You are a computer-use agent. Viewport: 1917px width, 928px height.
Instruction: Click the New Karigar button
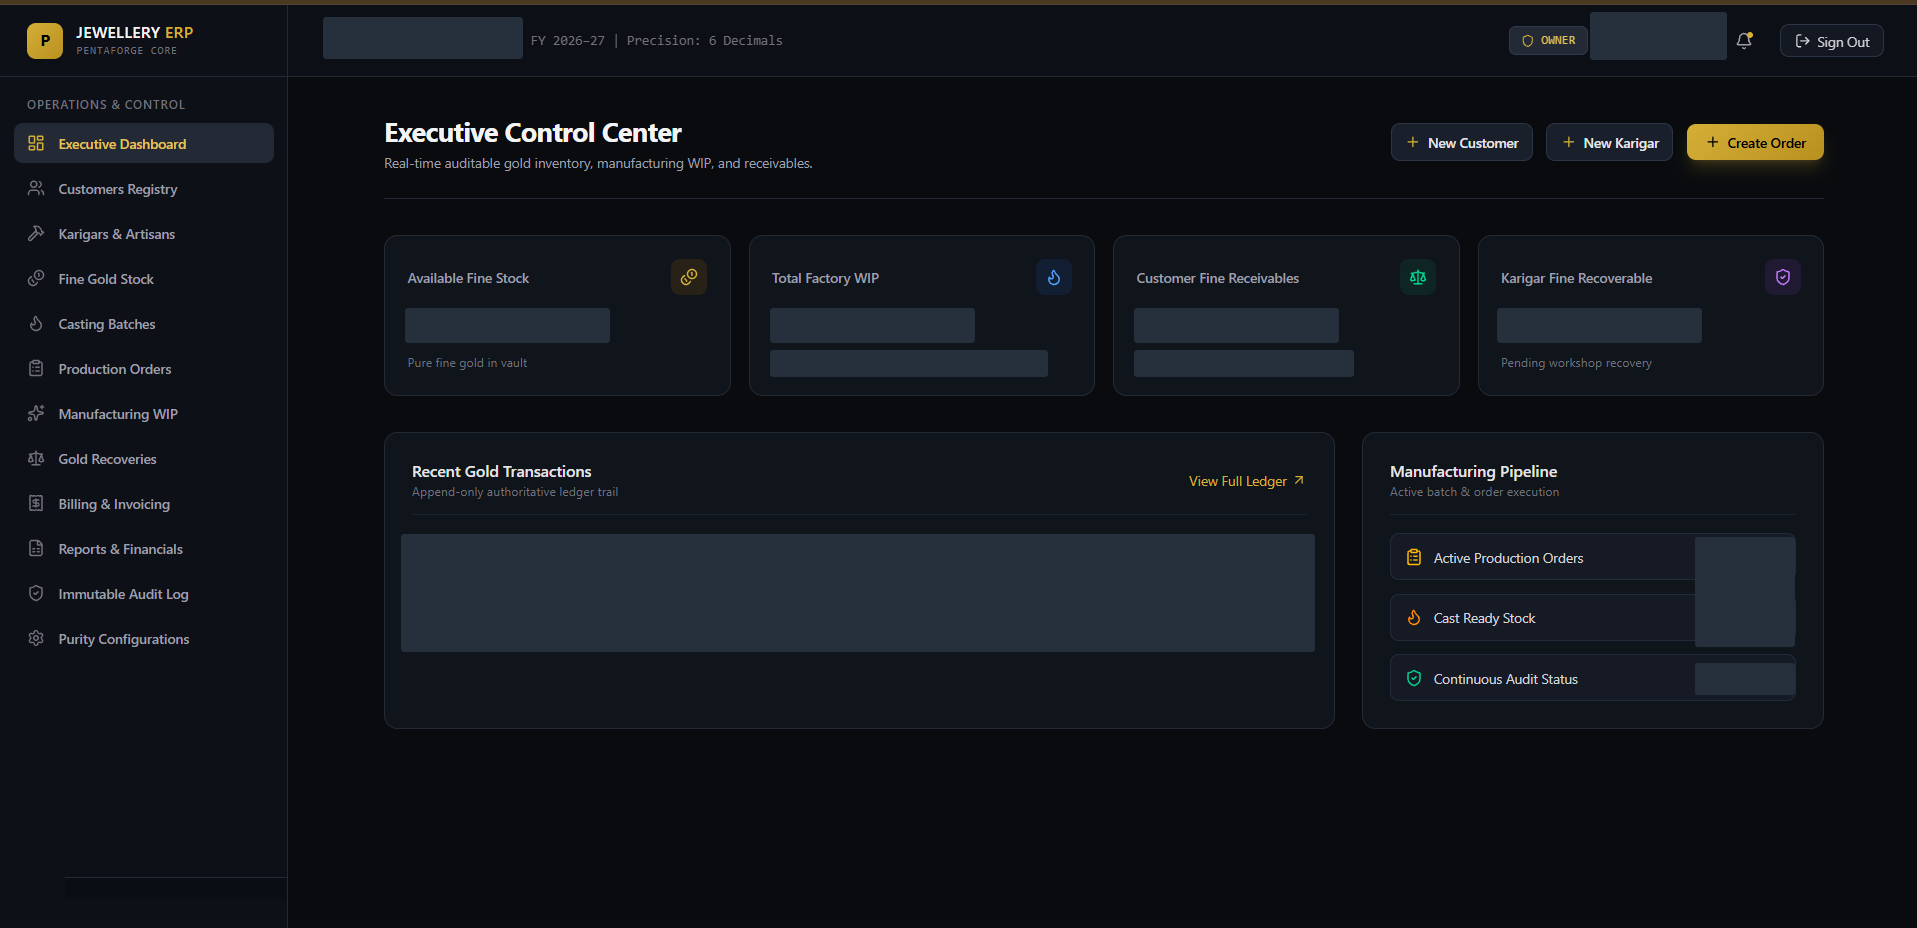(x=1609, y=142)
